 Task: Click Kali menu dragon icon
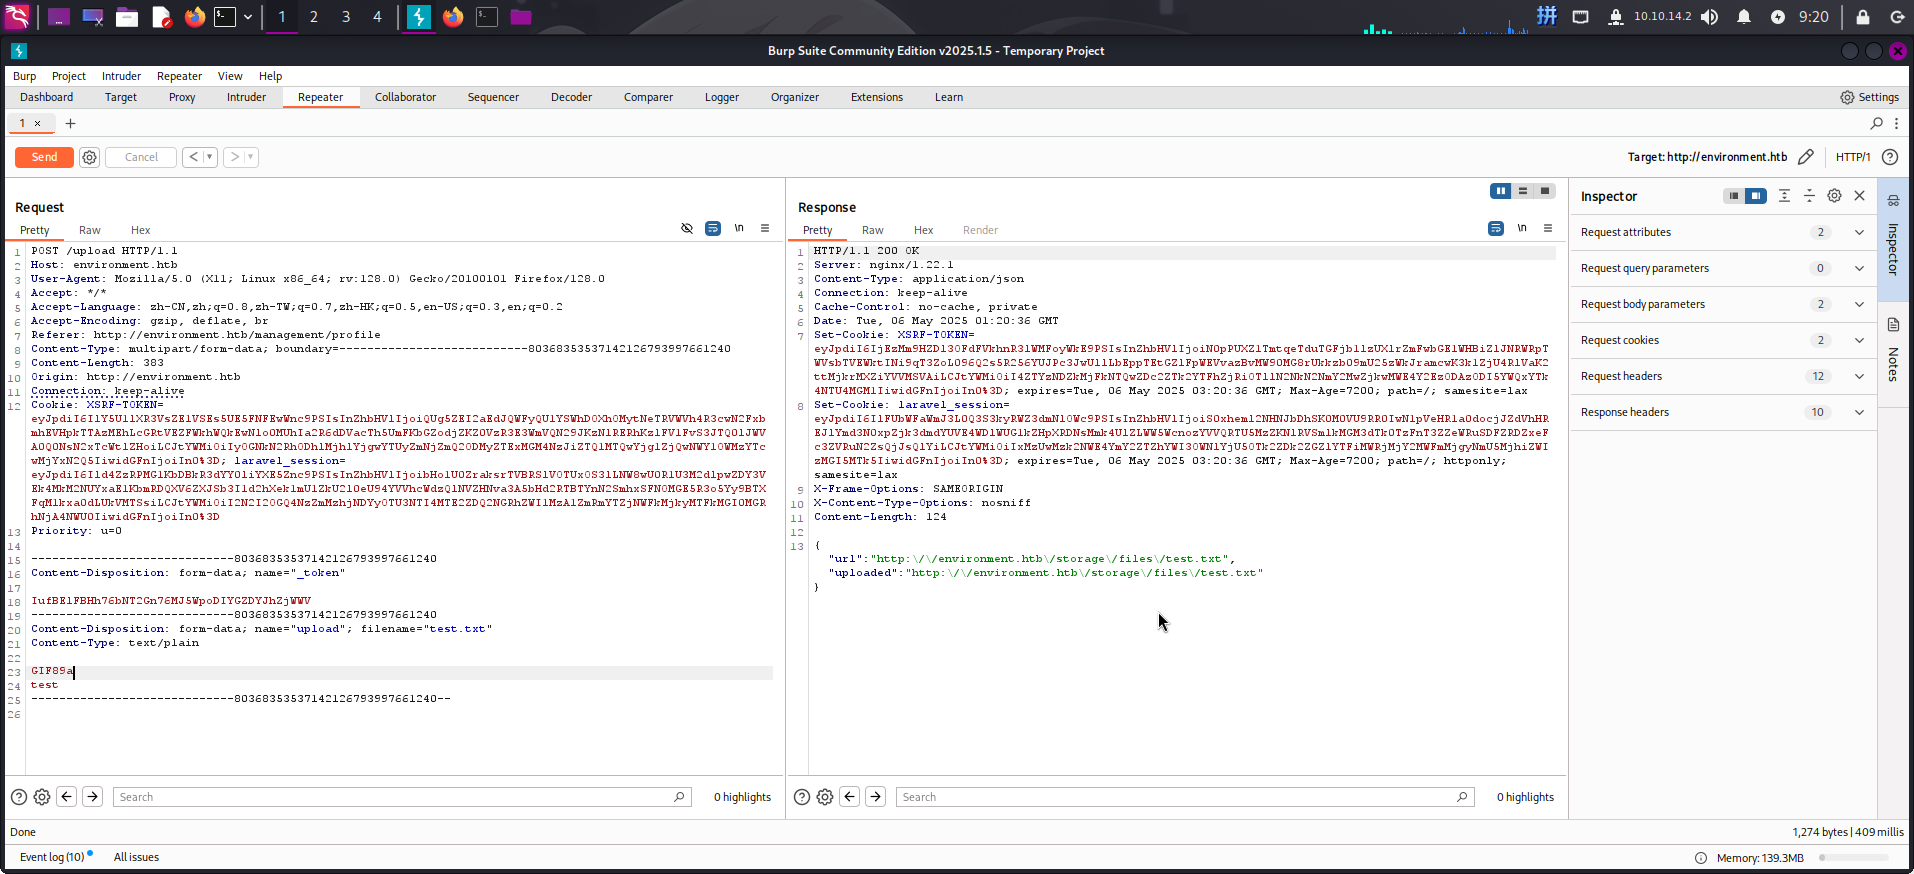point(18,17)
